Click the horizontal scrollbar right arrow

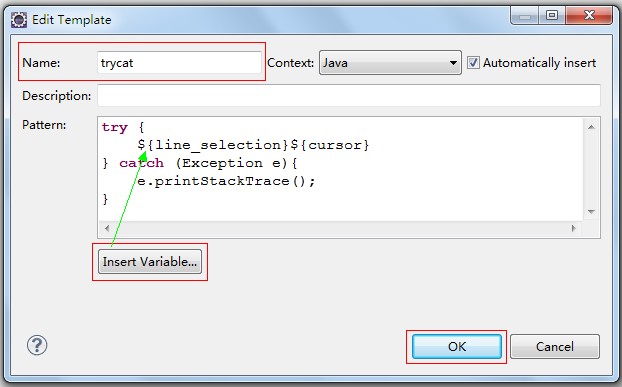tap(573, 228)
